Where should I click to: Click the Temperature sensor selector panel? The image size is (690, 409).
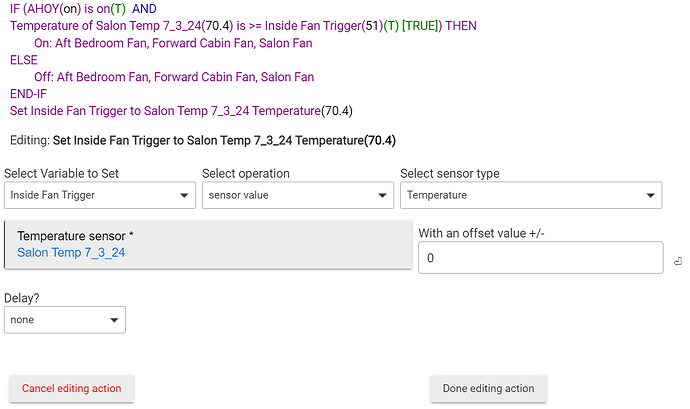coord(208,245)
